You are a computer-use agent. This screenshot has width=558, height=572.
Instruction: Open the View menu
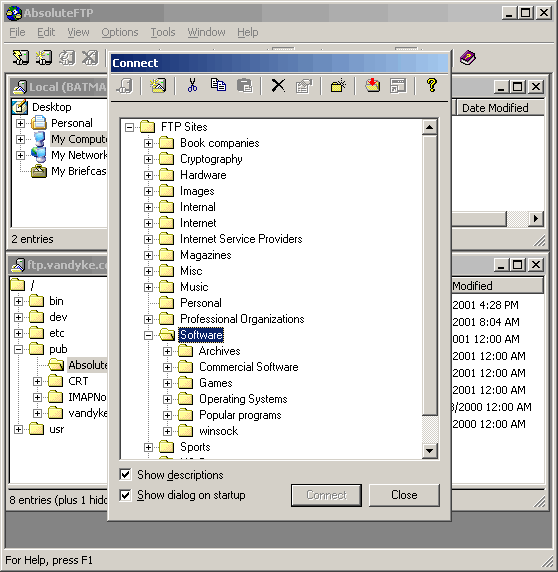coord(78,32)
